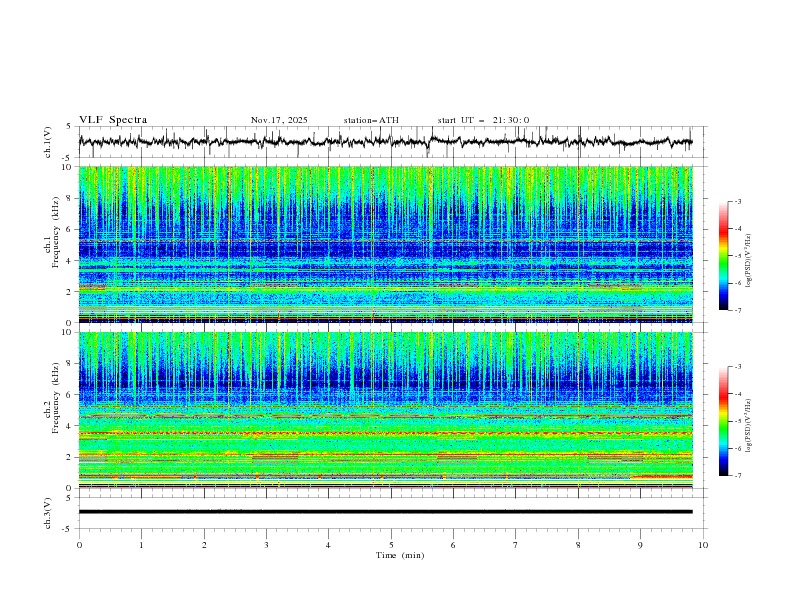792x612 pixels.
Task: Click time axis tick label '10'
Action: [x=703, y=545]
